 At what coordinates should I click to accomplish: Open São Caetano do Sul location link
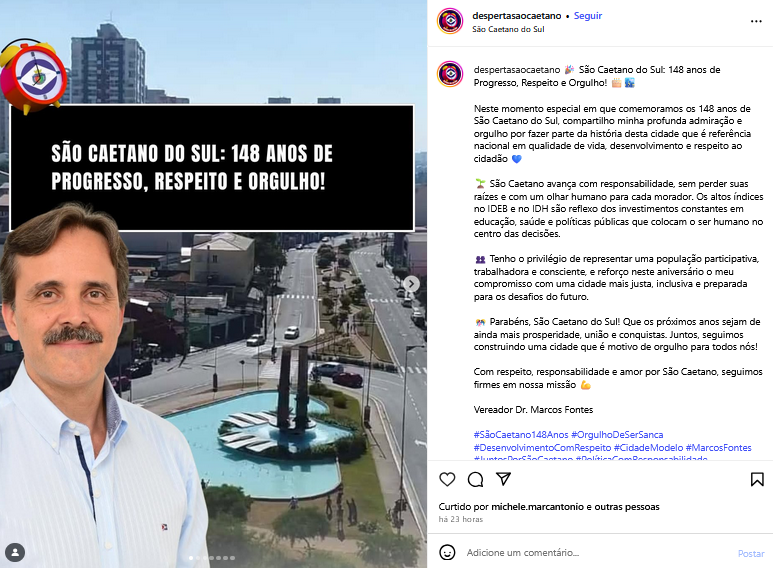click(x=508, y=29)
